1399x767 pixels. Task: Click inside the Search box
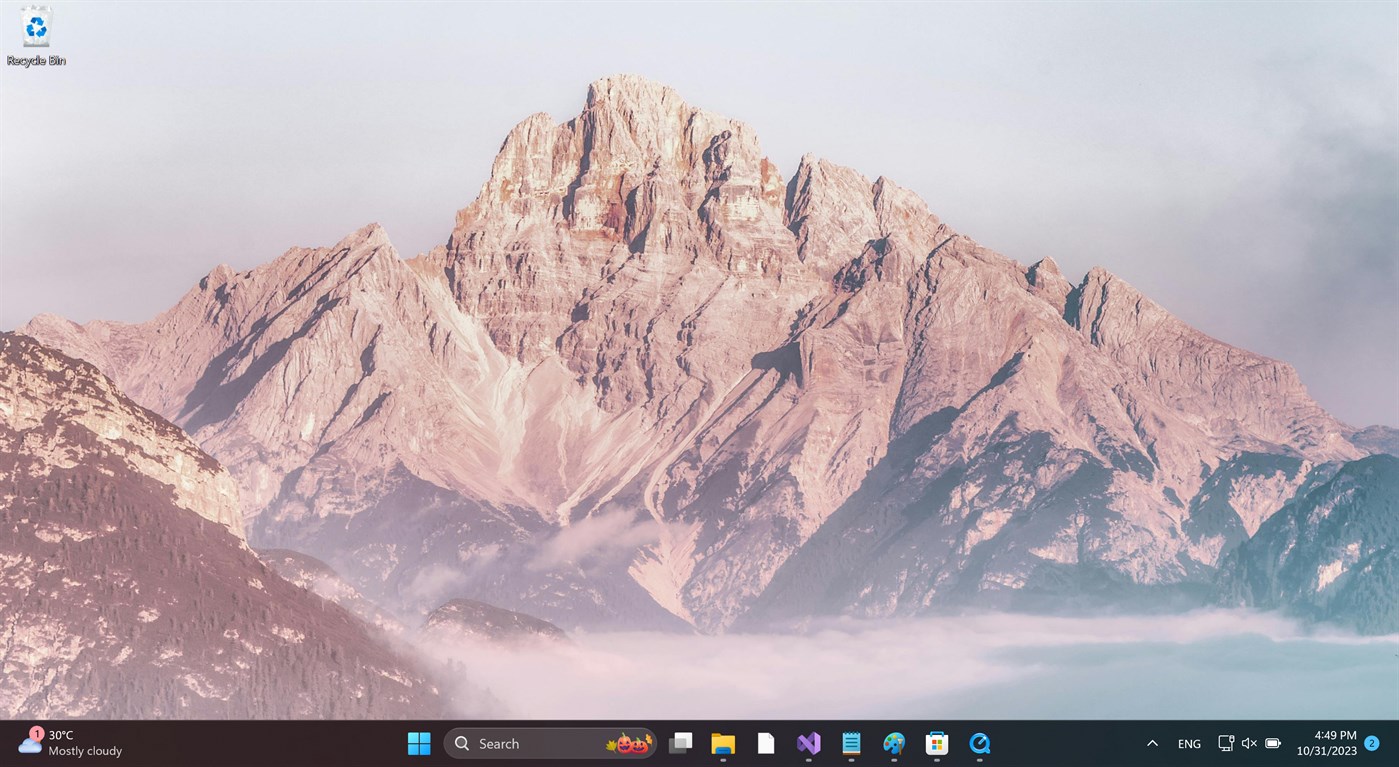(530, 743)
